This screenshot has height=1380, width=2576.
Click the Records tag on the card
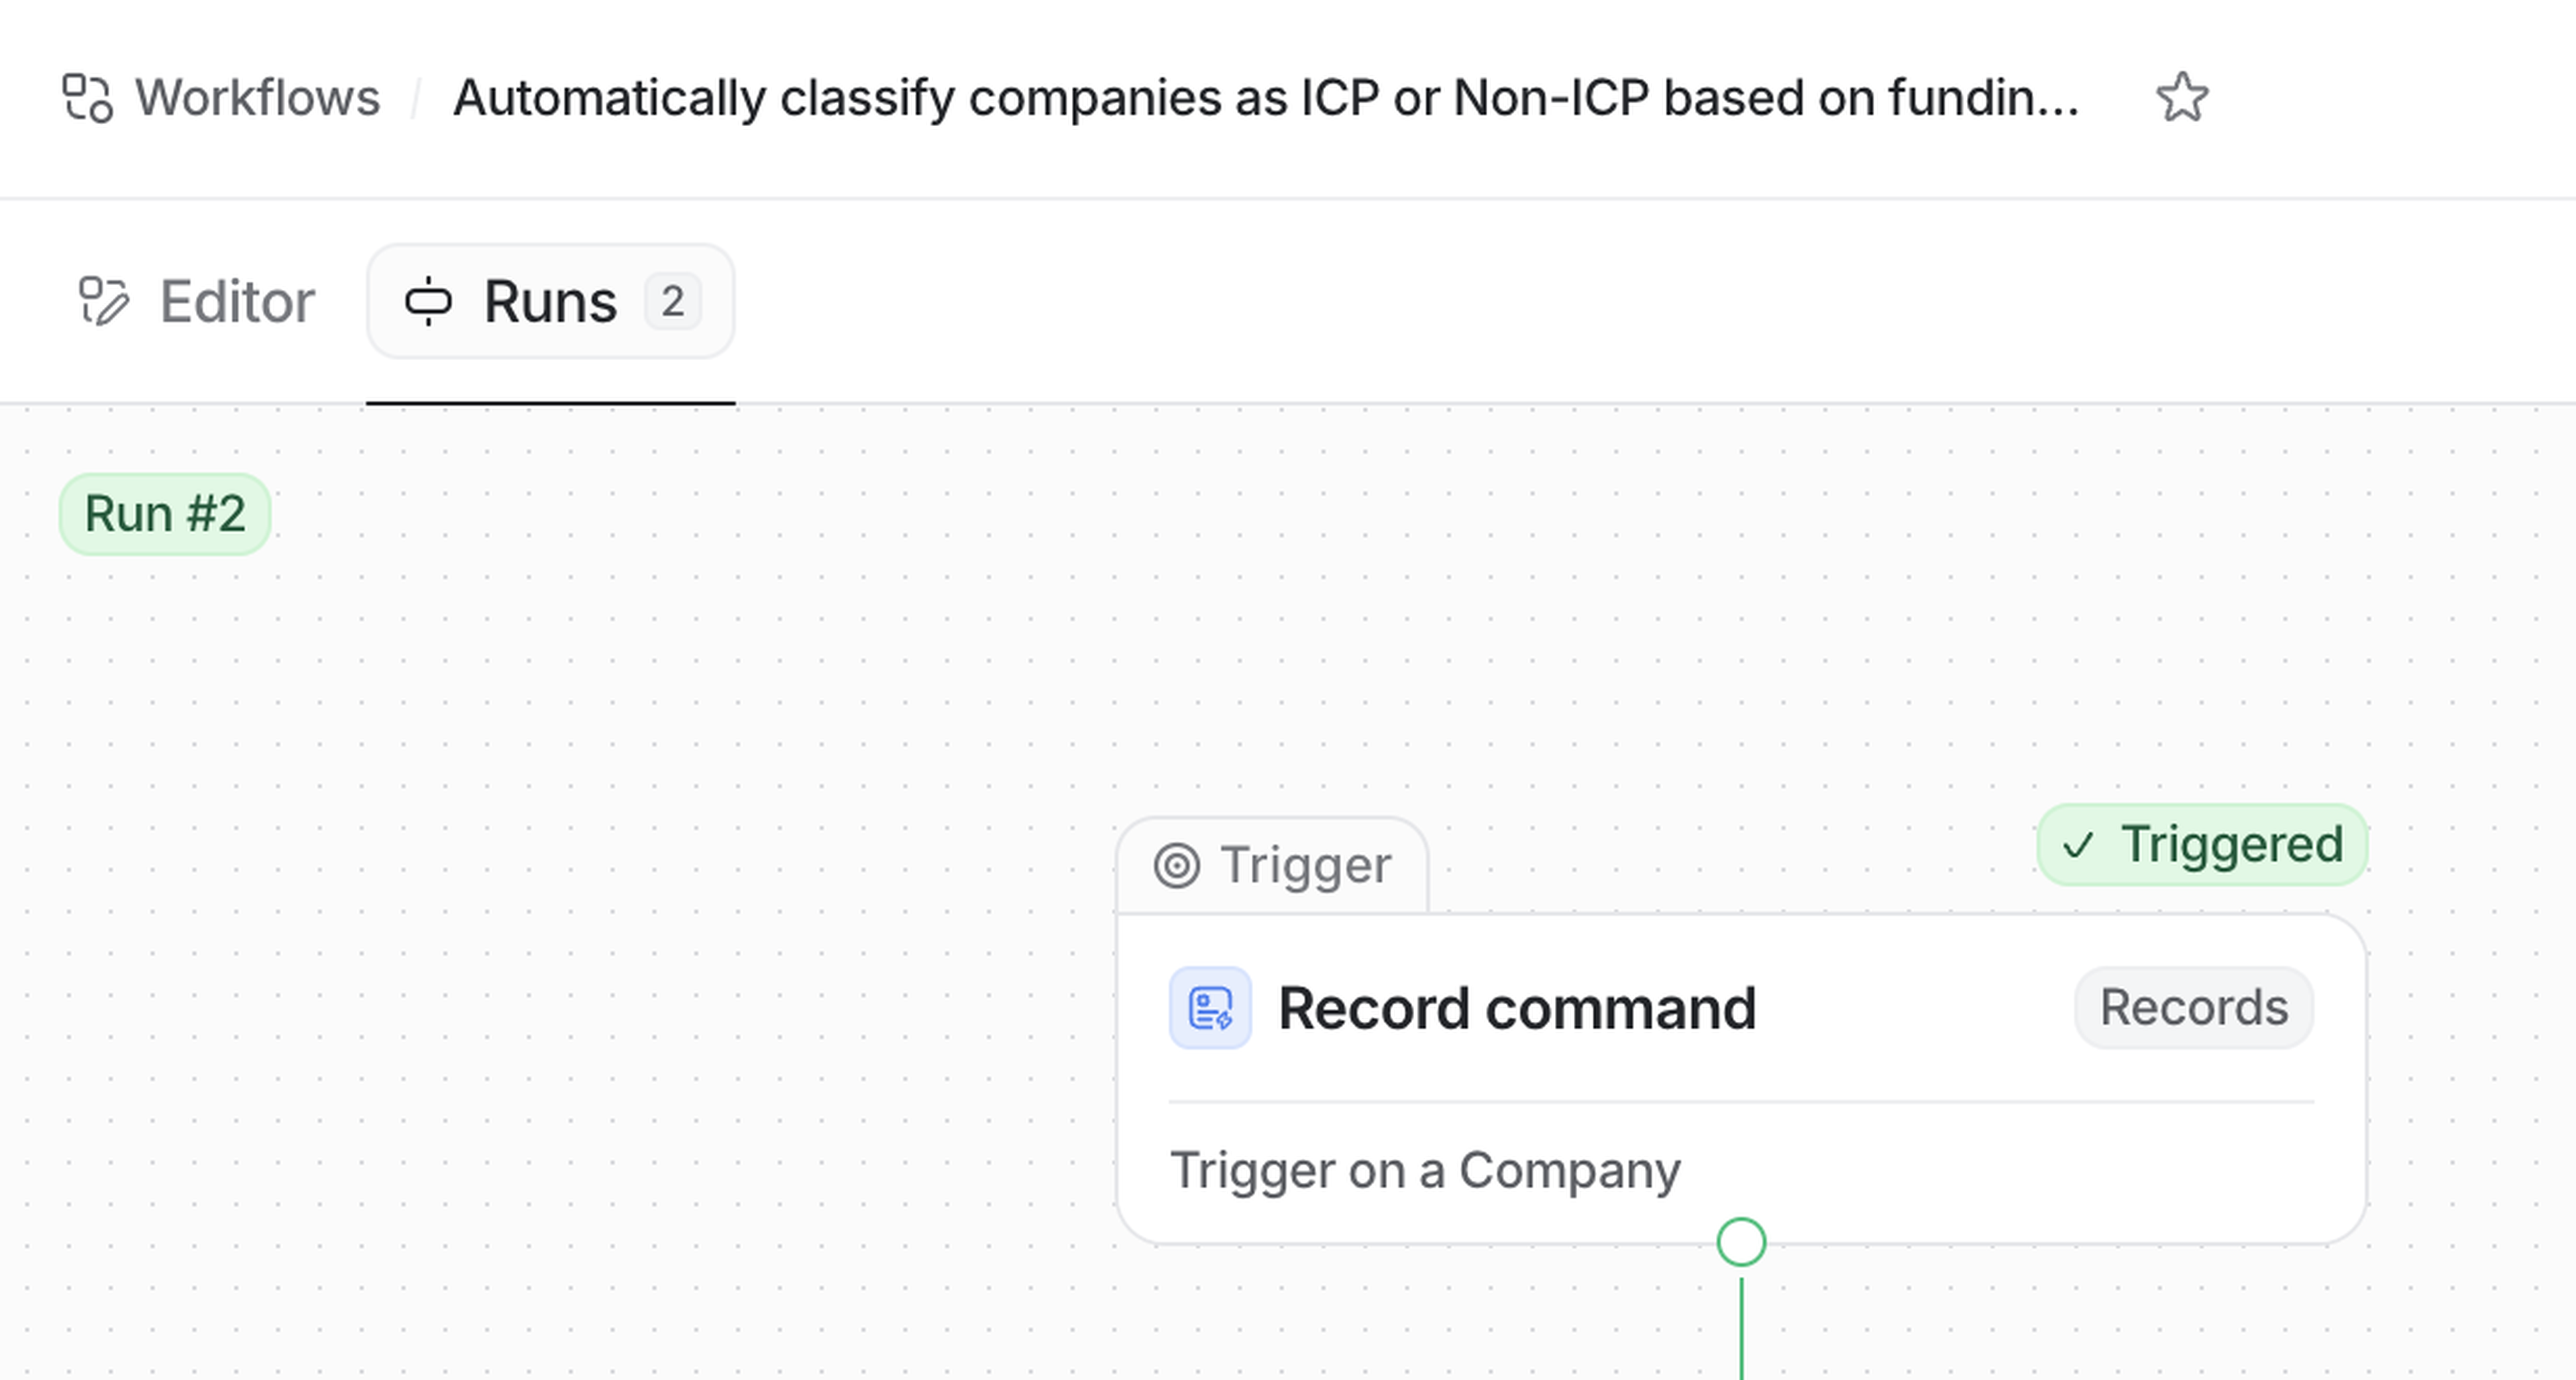(2193, 1007)
